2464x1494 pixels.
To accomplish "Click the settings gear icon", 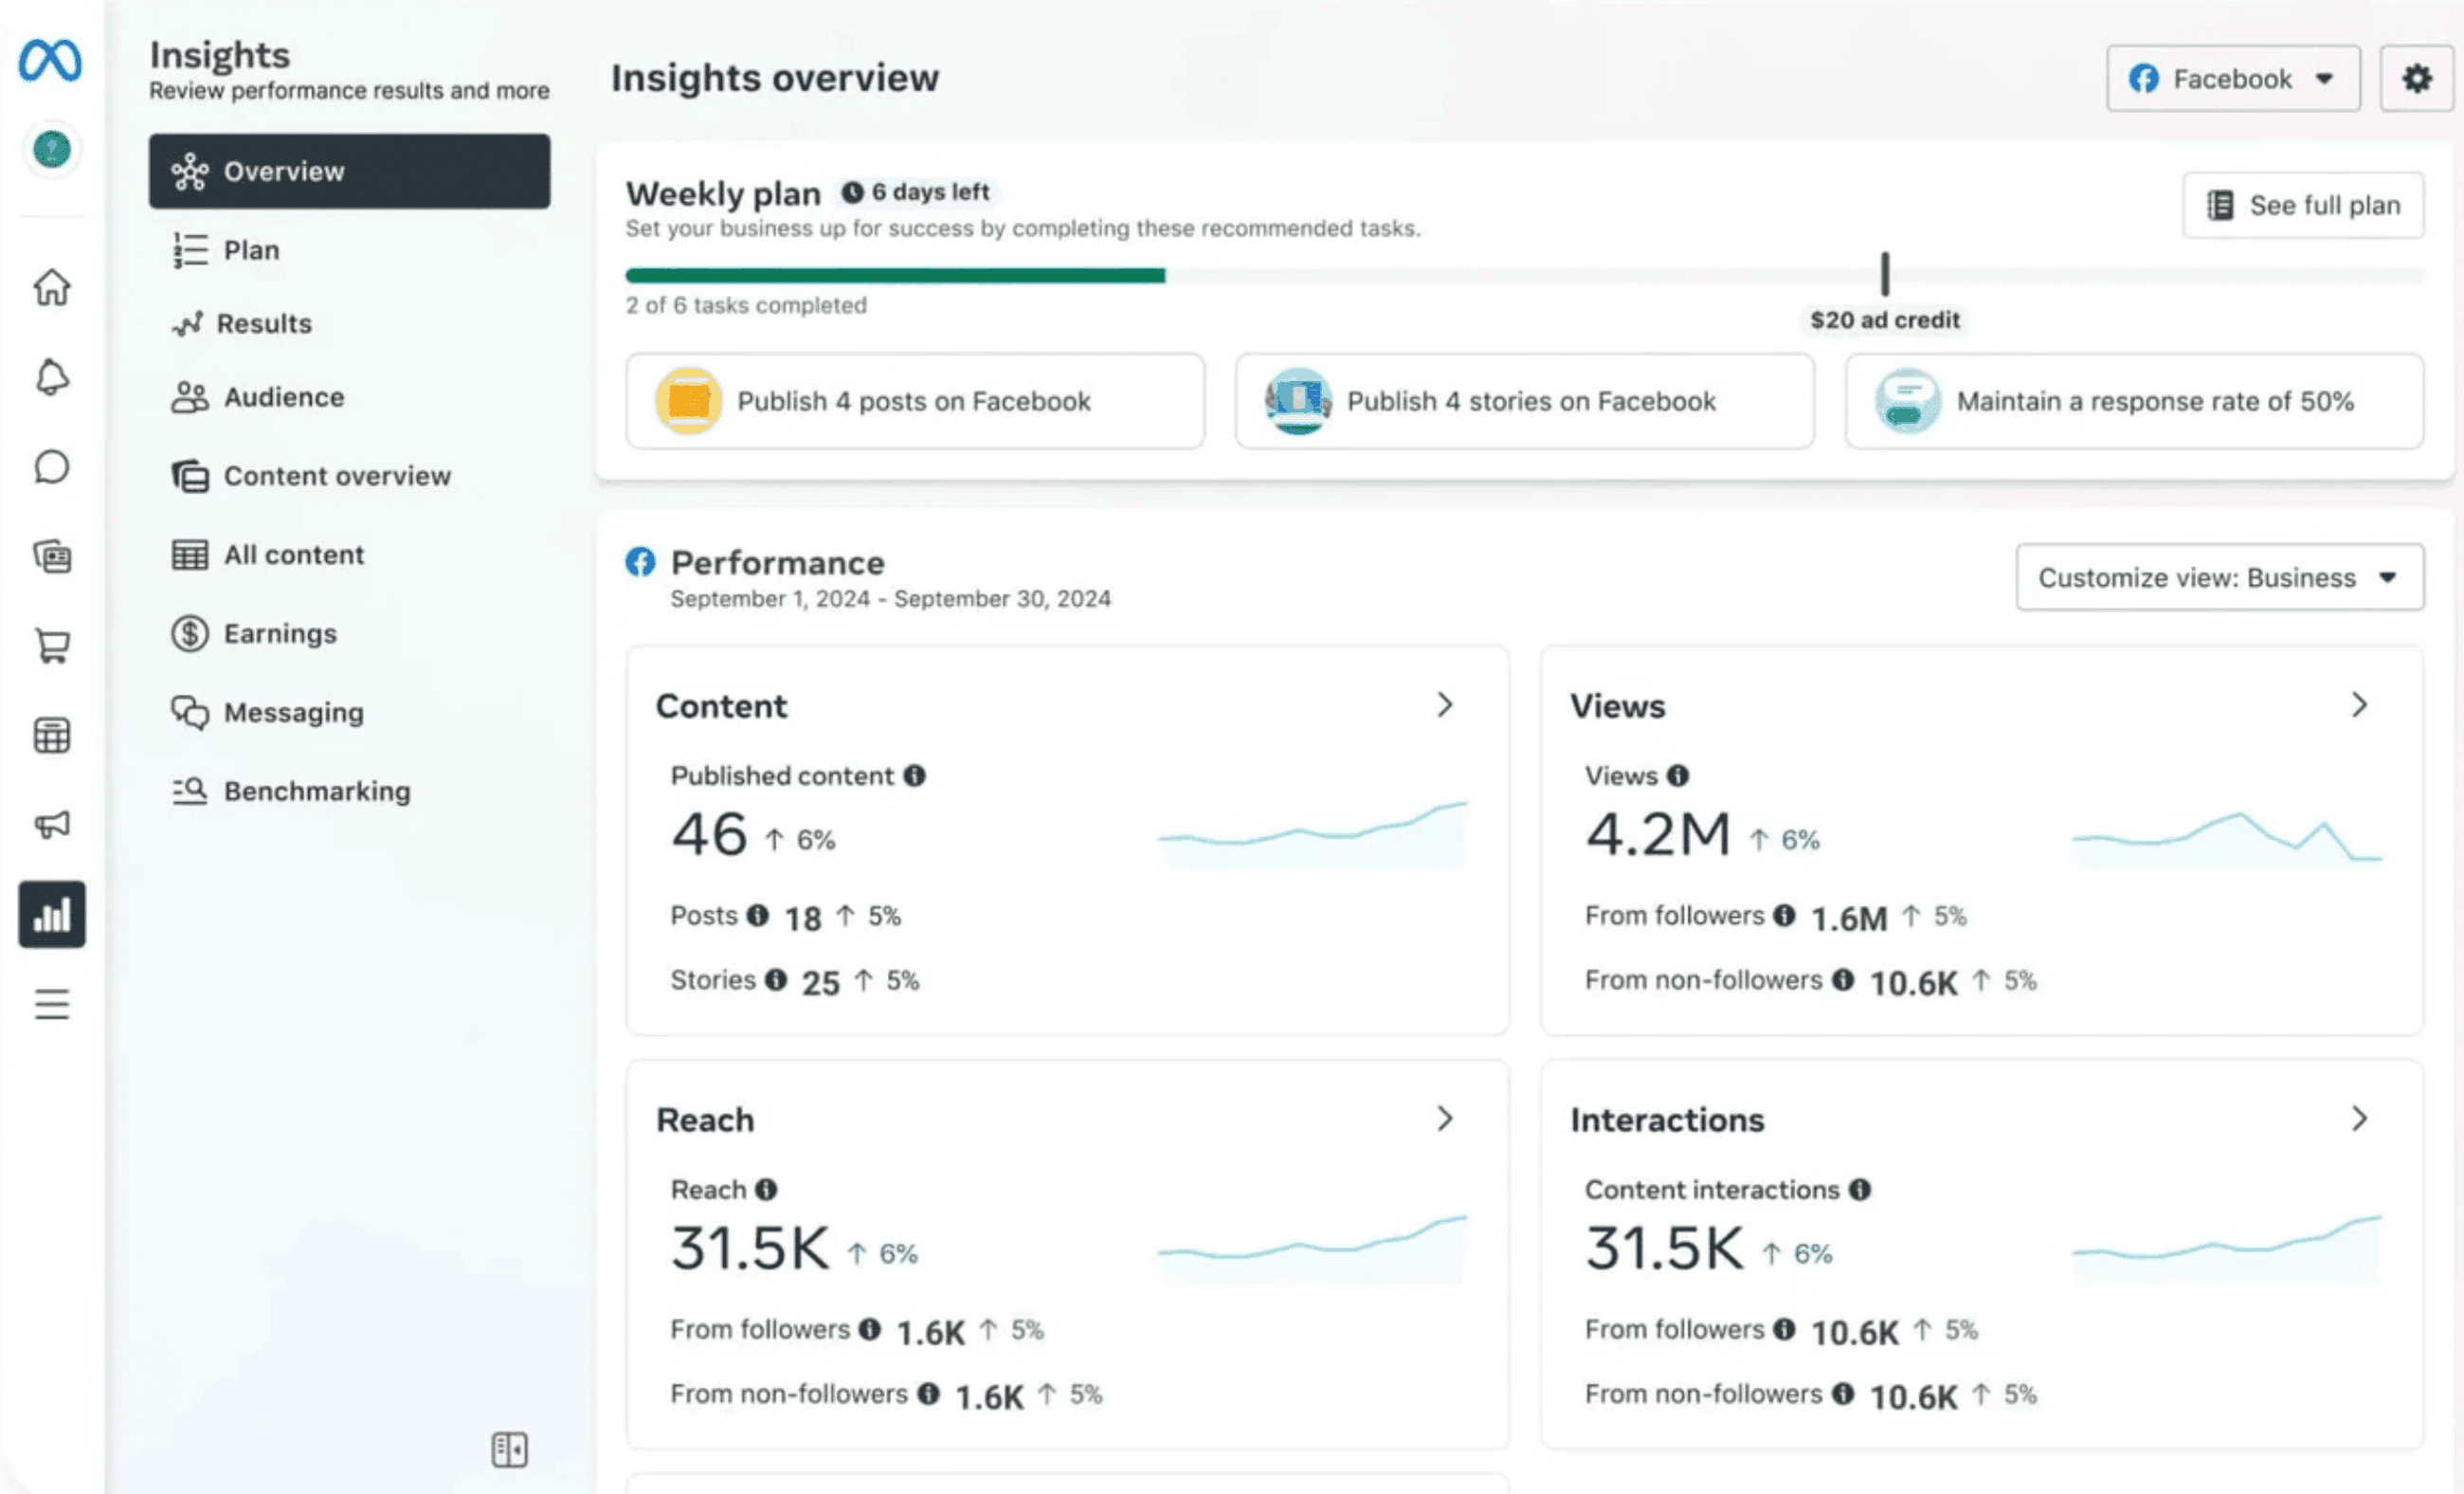I will [2416, 78].
